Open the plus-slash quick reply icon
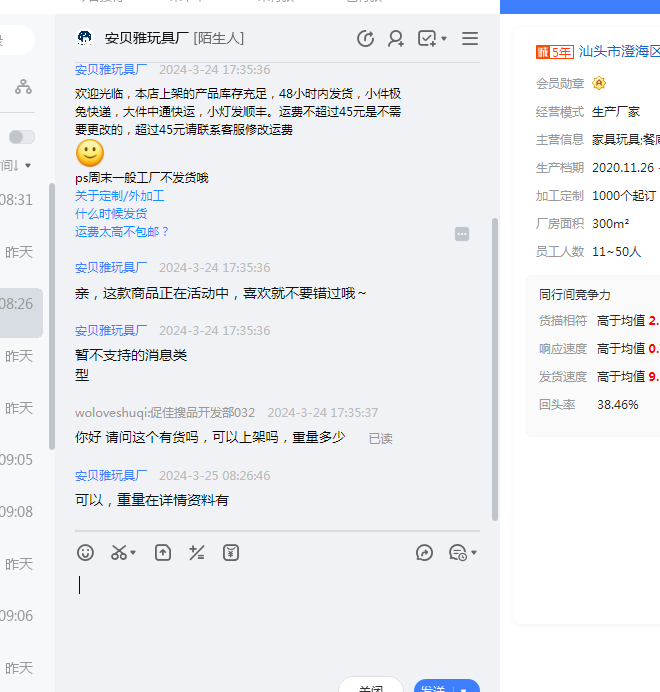 197,553
